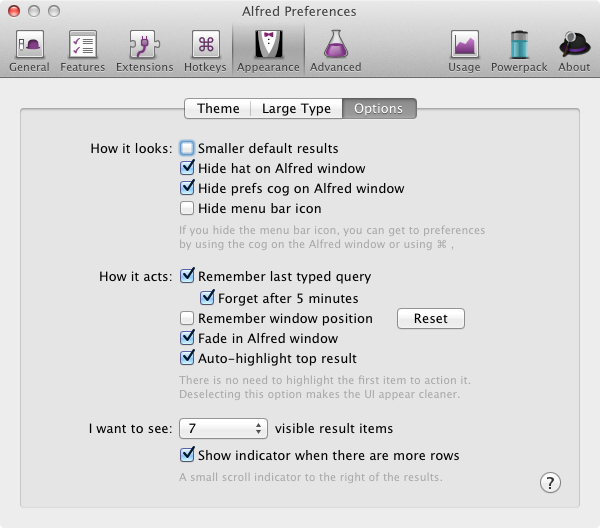The image size is (600, 528).
Task: Click the Reset window position button
Action: [x=430, y=318]
